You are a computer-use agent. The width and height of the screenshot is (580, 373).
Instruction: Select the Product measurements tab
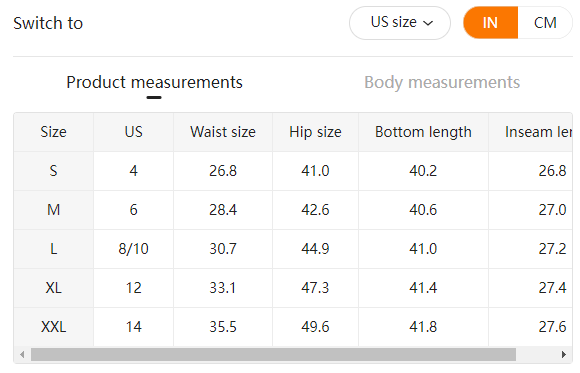click(154, 82)
